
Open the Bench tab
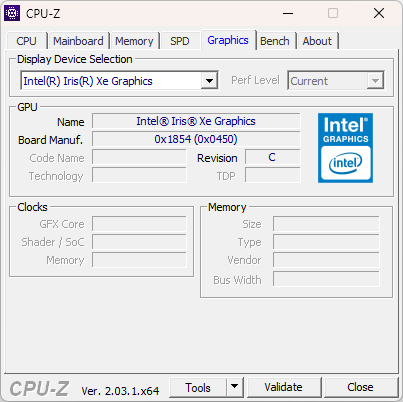click(275, 41)
